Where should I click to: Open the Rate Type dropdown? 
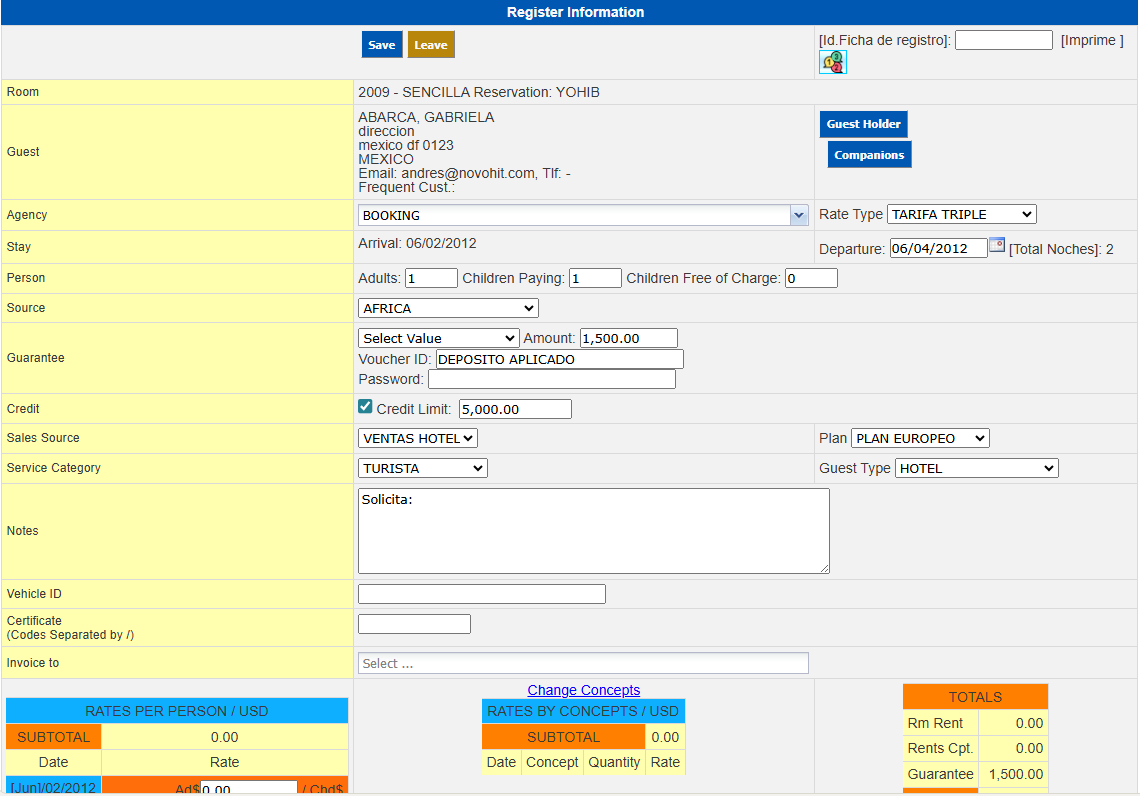(961, 214)
